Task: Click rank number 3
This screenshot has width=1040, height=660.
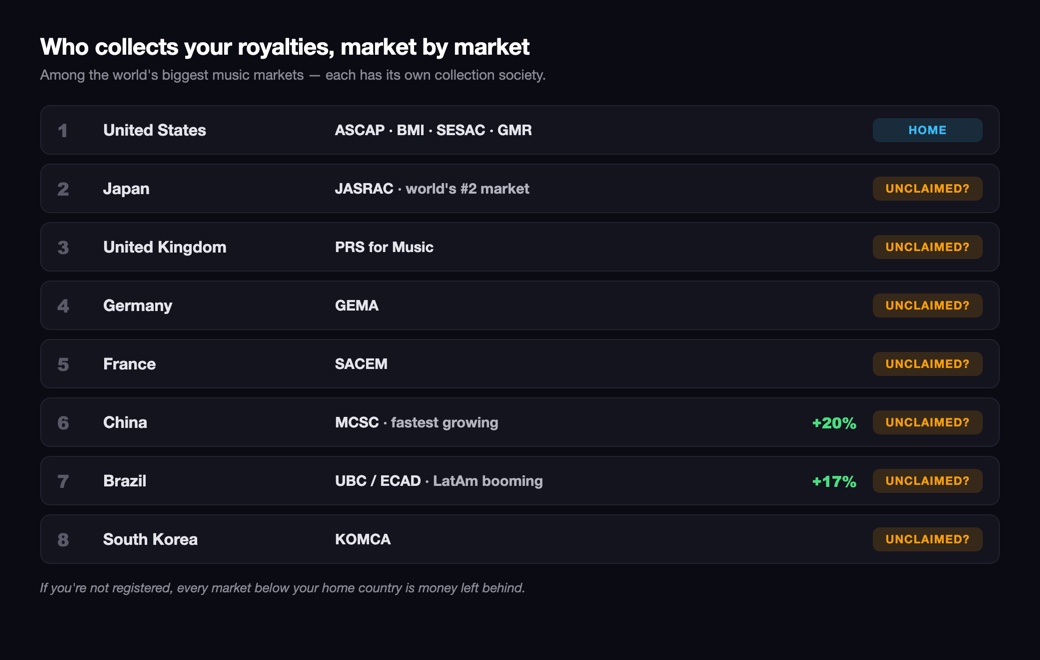Action: (63, 247)
